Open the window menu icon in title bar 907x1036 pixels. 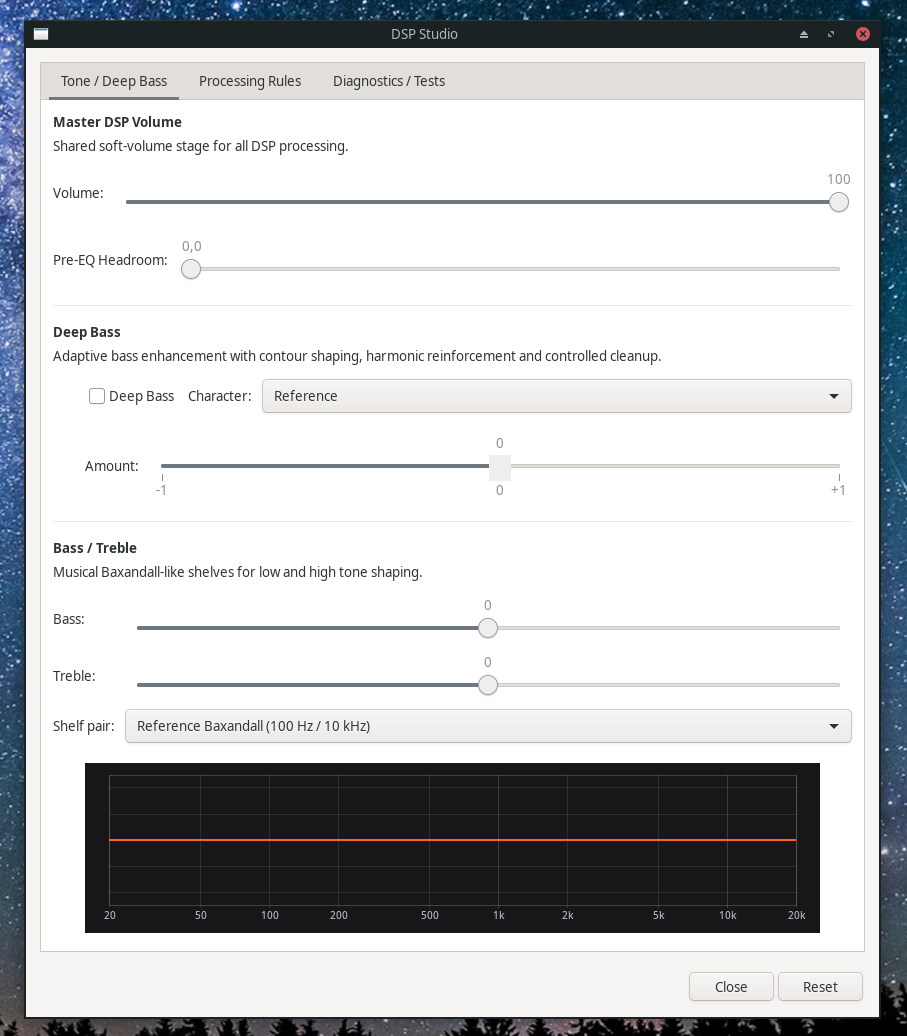pos(41,34)
